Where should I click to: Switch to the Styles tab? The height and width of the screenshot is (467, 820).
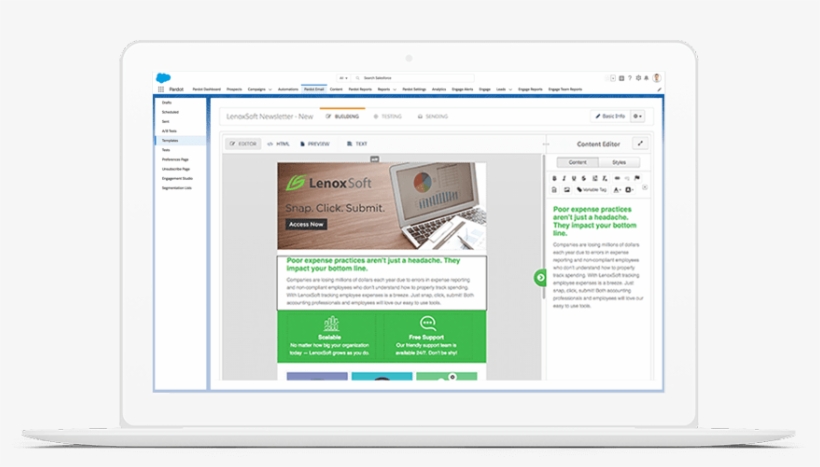619,162
